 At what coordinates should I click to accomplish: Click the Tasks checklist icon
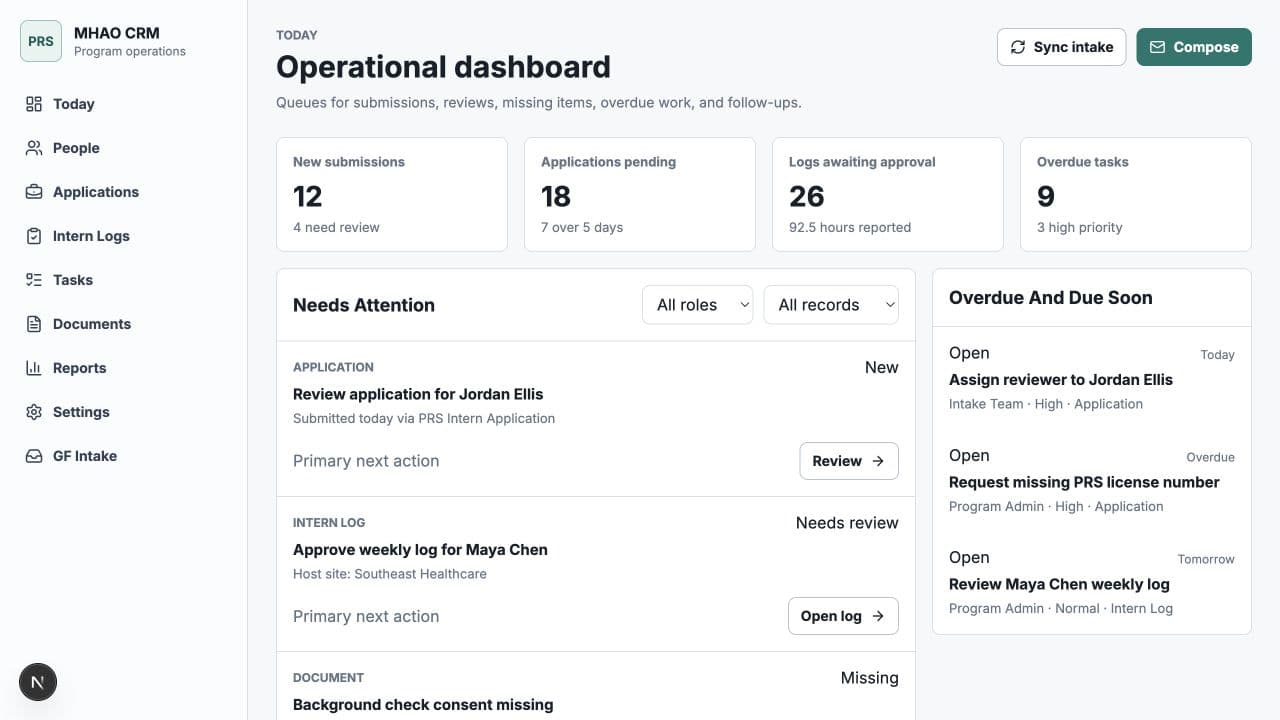point(34,280)
